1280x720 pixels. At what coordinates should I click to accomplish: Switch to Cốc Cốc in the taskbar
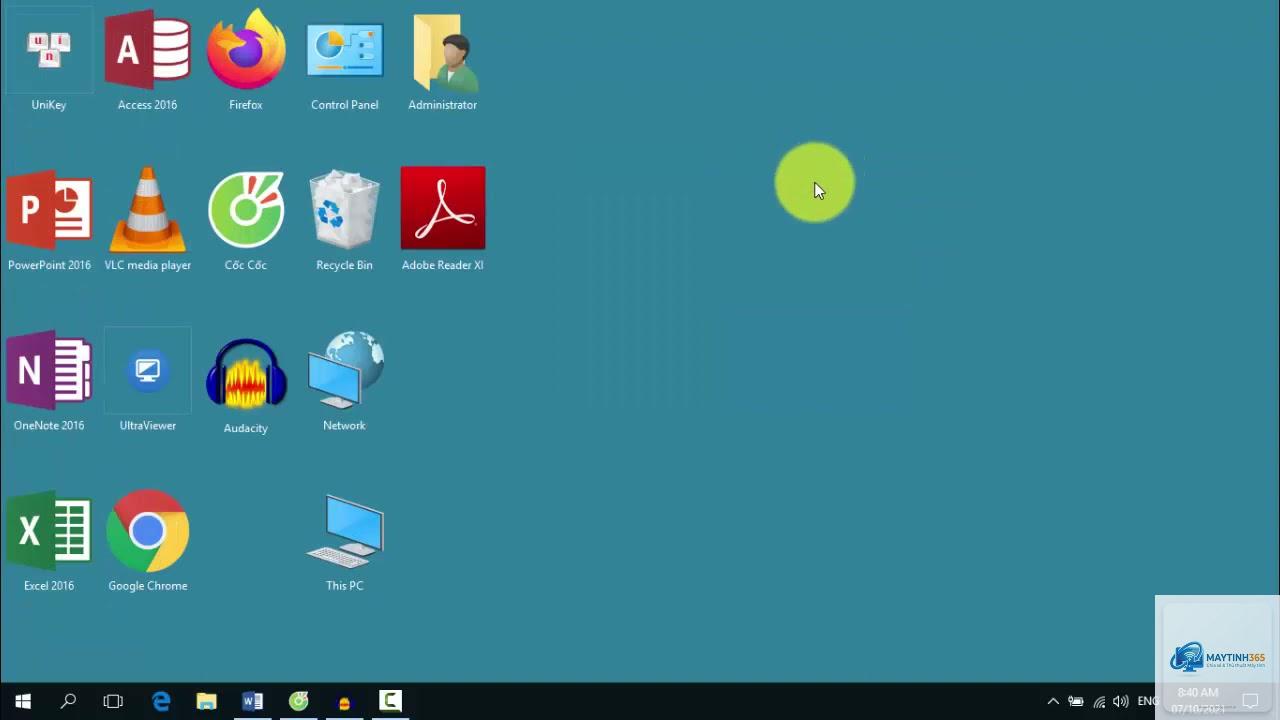pyautogui.click(x=298, y=701)
